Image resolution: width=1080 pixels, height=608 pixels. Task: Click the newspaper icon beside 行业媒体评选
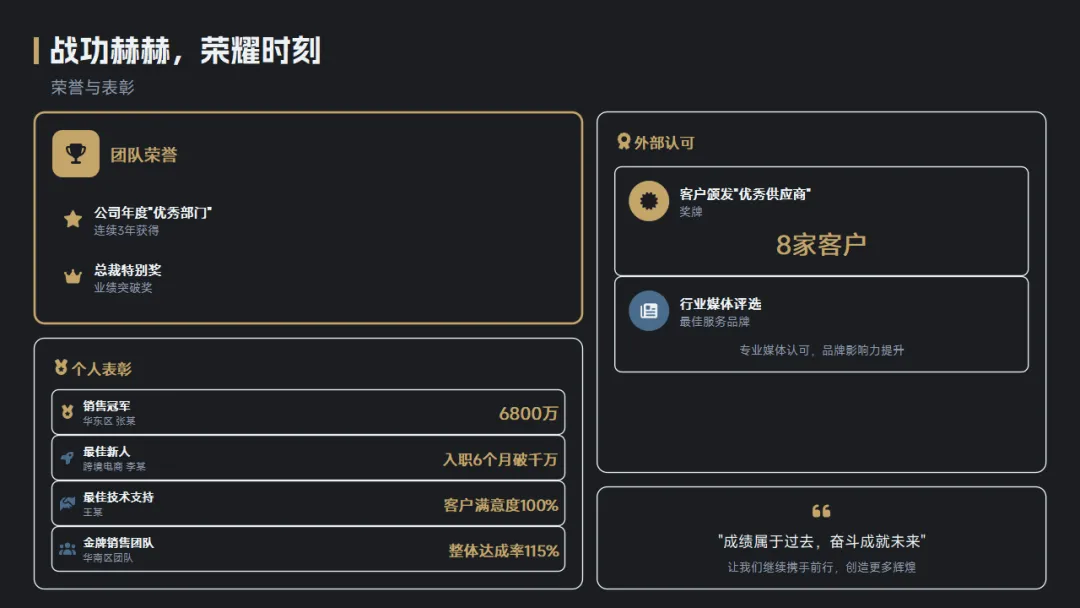coord(648,311)
